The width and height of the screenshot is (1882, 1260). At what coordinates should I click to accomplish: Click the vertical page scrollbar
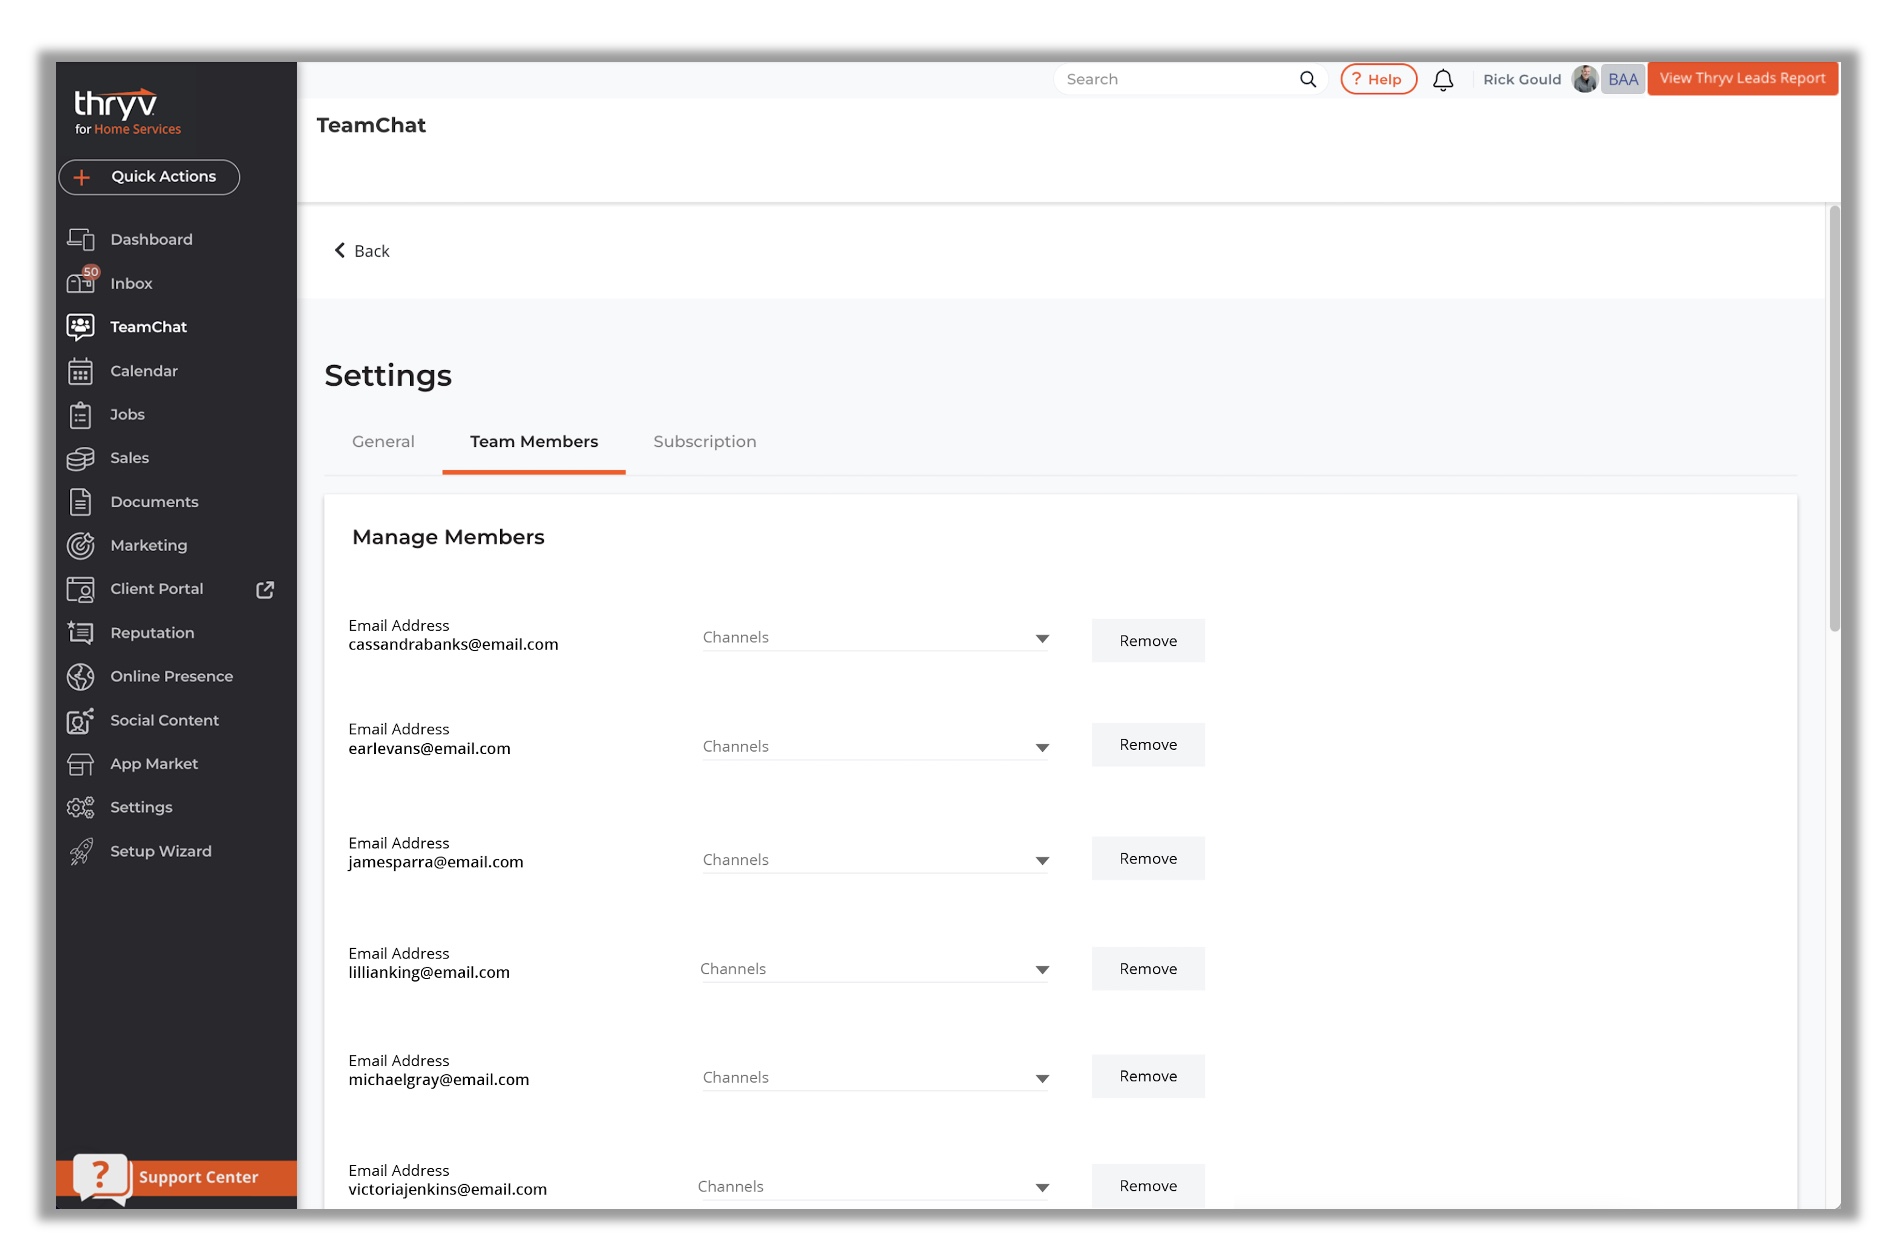tap(1834, 420)
